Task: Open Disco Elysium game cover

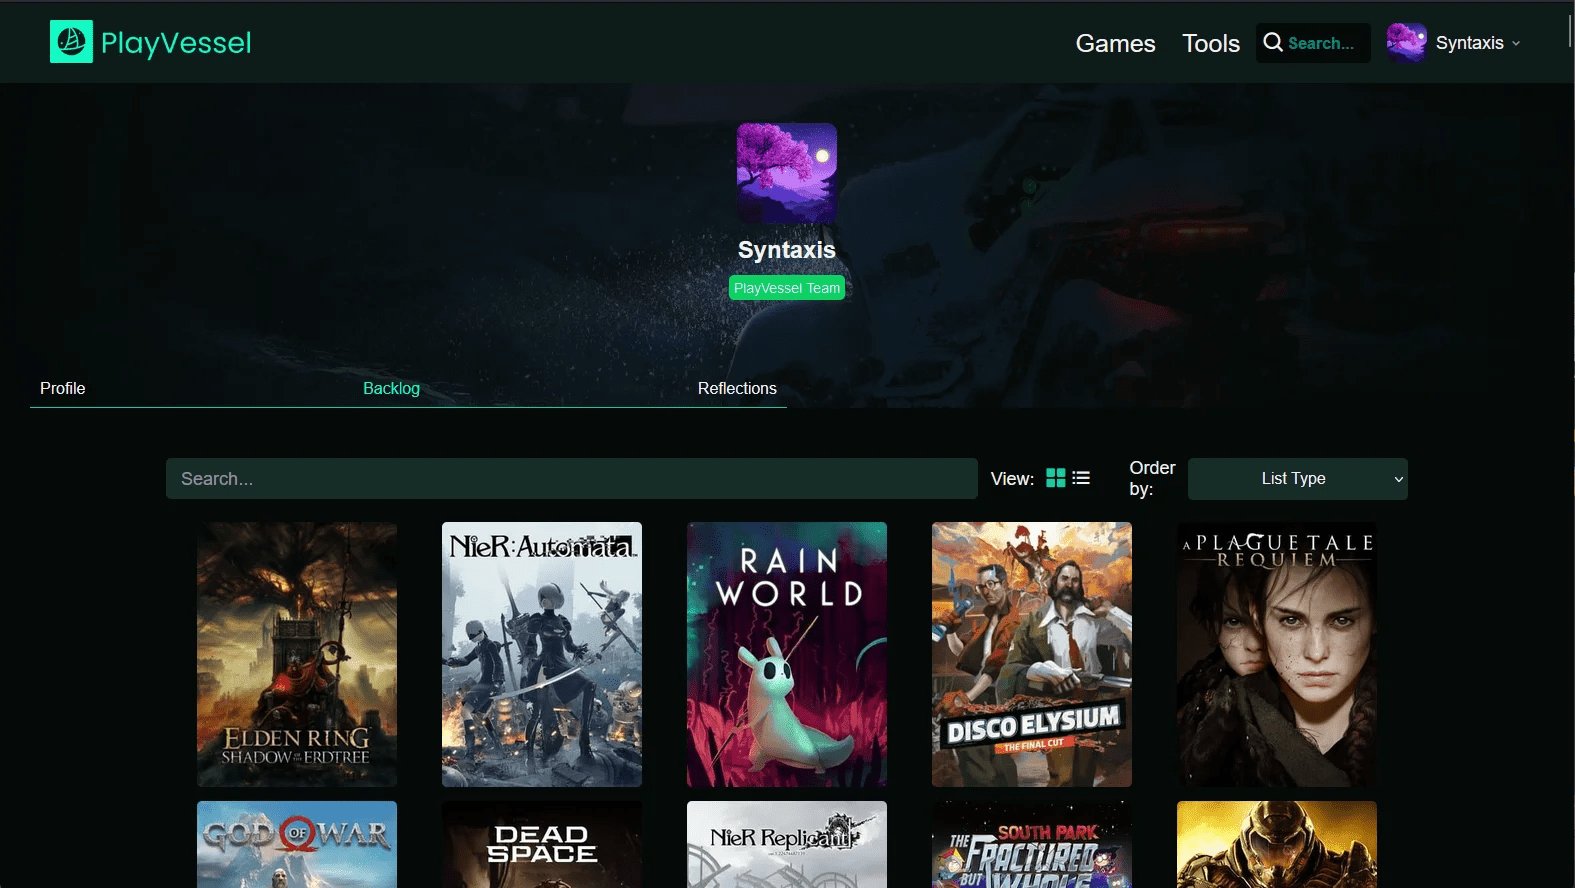Action: point(1032,654)
